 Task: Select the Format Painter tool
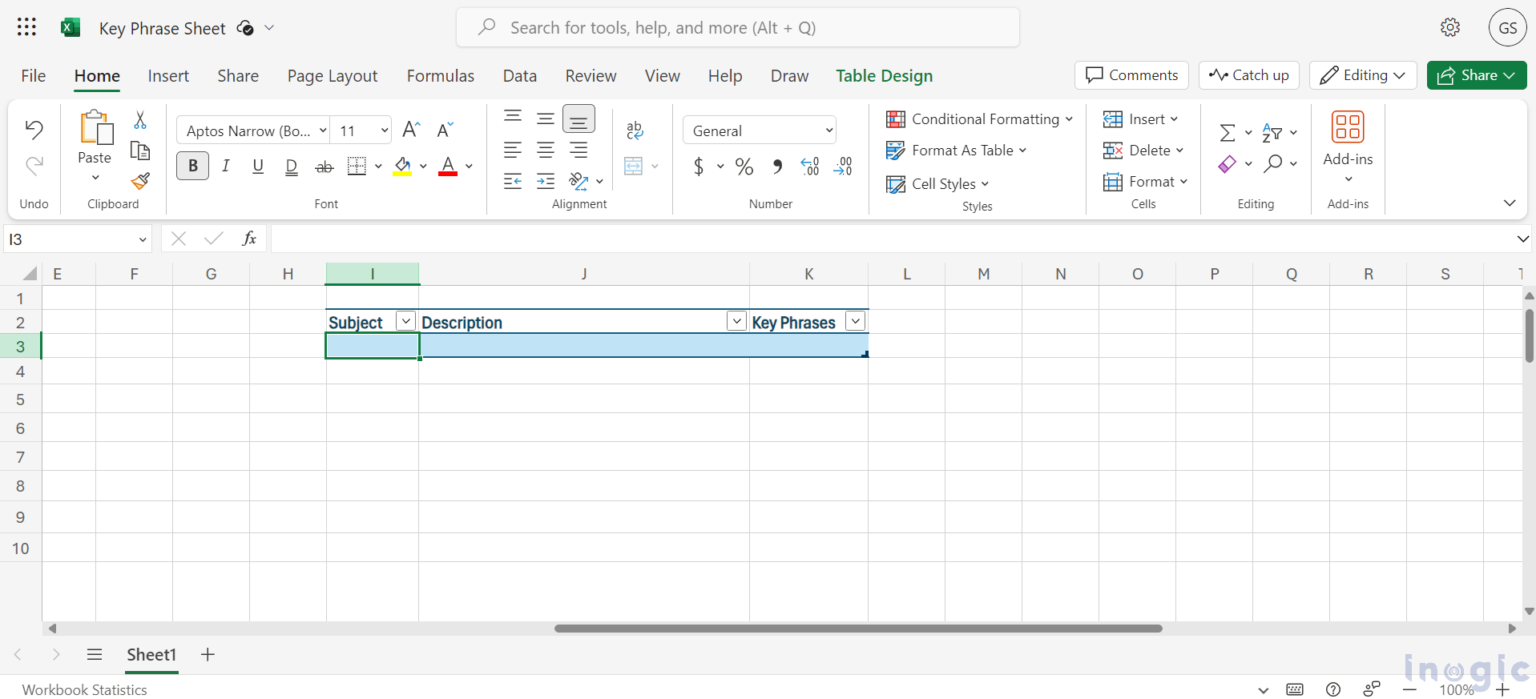139,183
